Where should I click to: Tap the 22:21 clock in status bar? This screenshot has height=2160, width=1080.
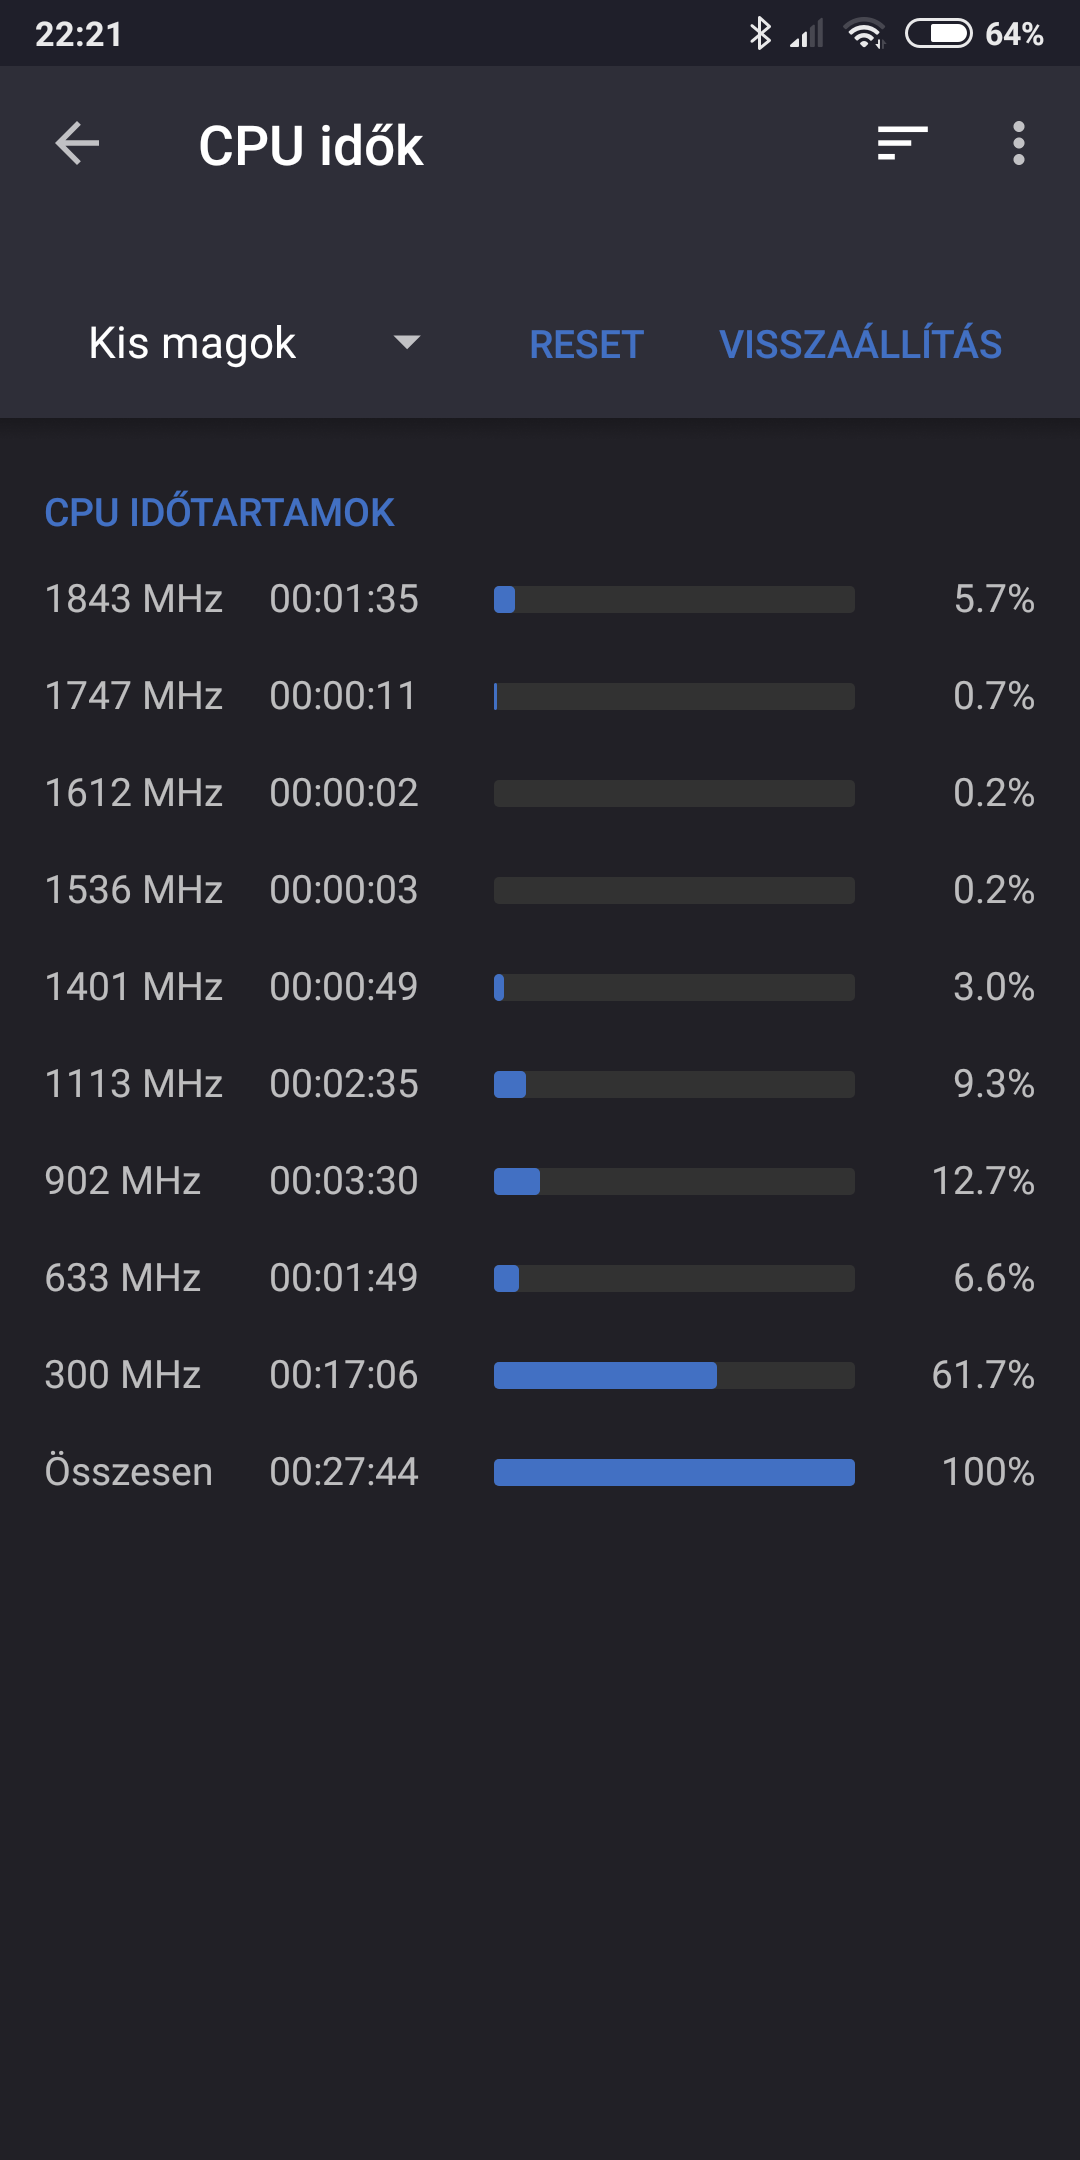click(x=78, y=34)
